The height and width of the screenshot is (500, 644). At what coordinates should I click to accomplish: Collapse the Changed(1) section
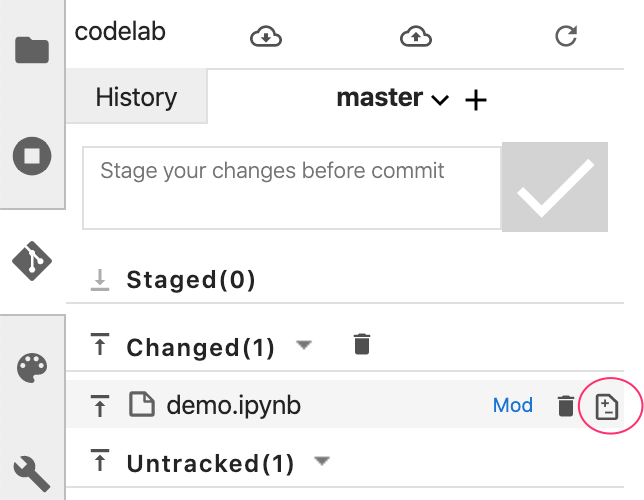point(305,345)
